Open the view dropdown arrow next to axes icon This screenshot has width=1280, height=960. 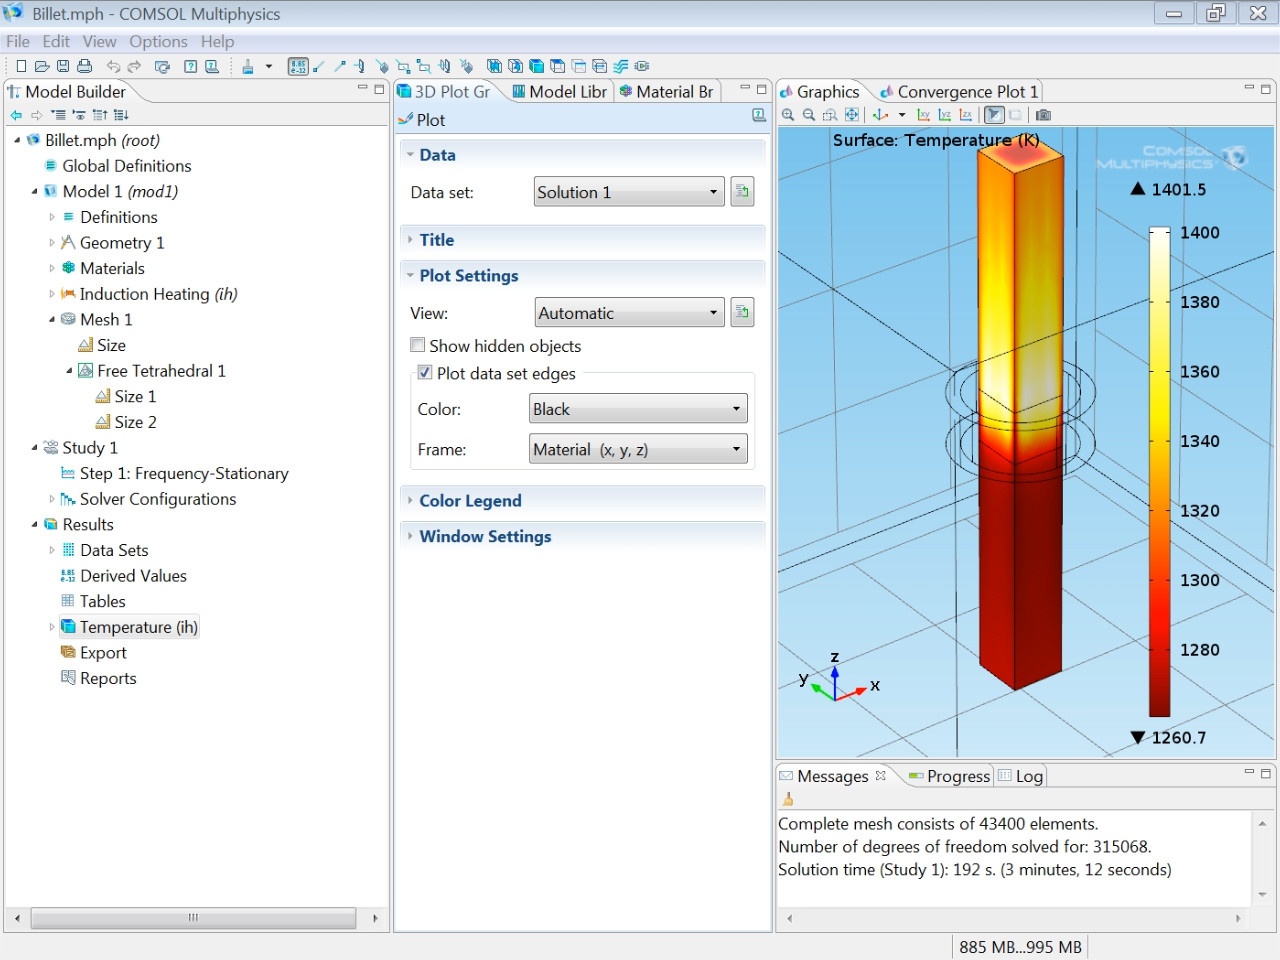point(902,115)
